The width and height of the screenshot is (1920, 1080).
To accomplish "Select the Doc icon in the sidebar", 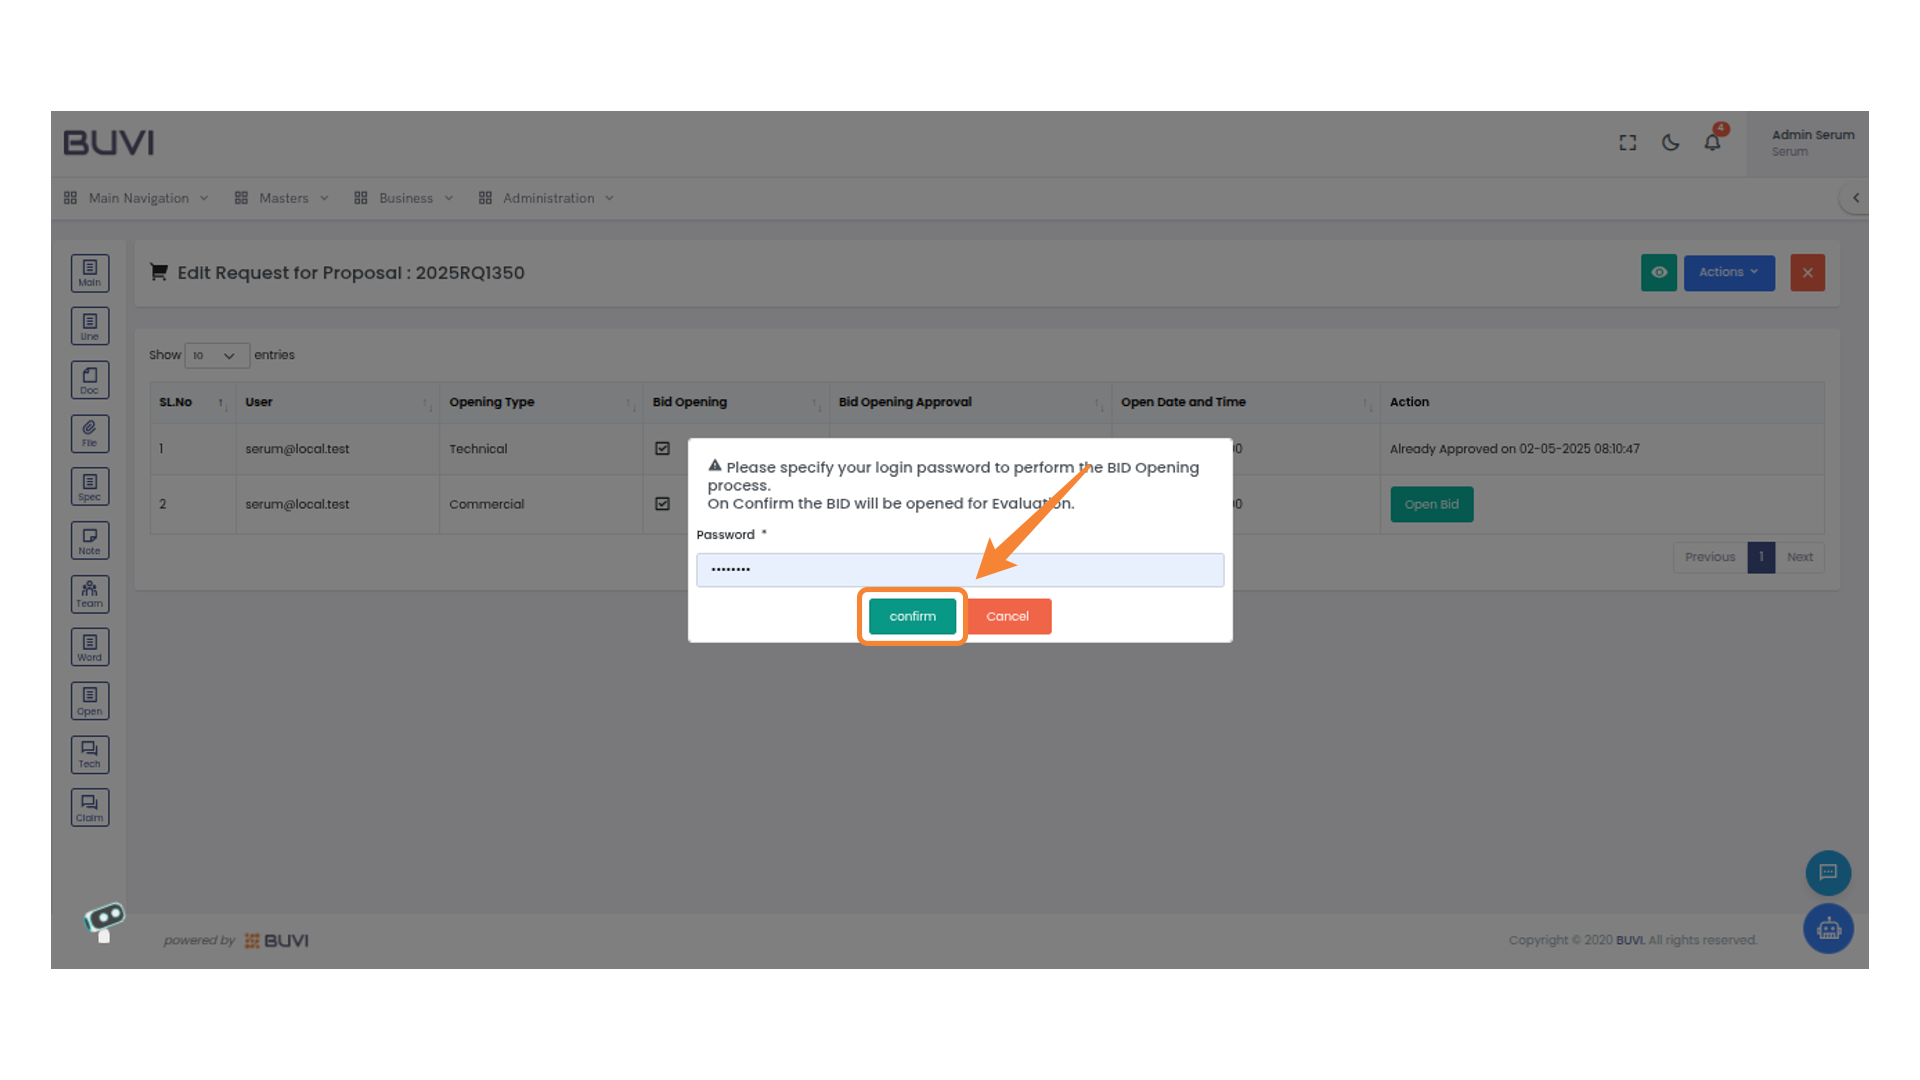I will click(90, 379).
